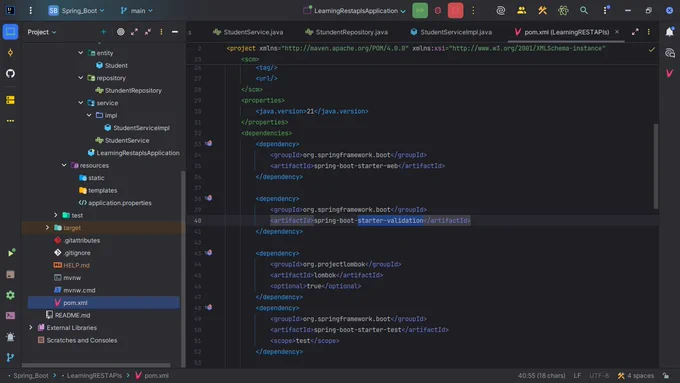Screen dimensions: 680x383
Task: Open the Run tool window
Action: [x=11, y=253]
